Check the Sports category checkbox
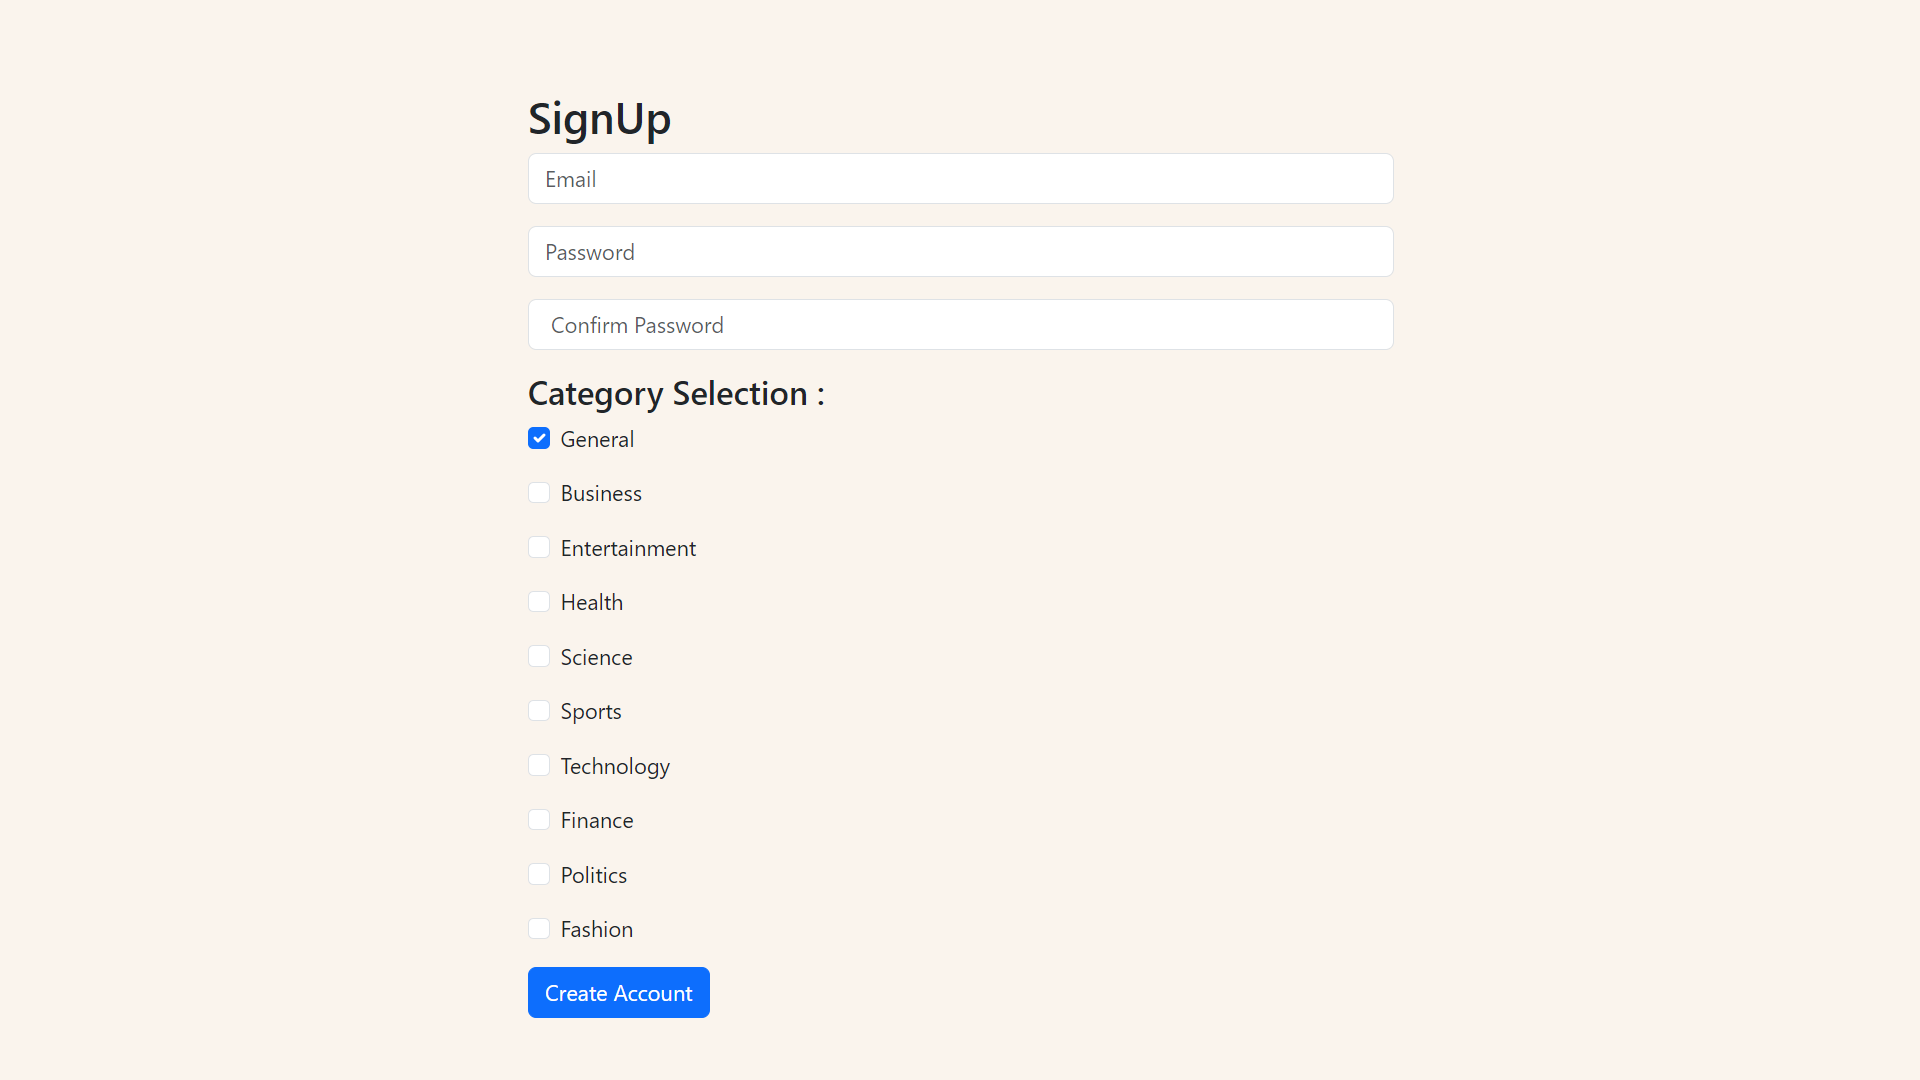1920x1080 pixels. click(539, 710)
